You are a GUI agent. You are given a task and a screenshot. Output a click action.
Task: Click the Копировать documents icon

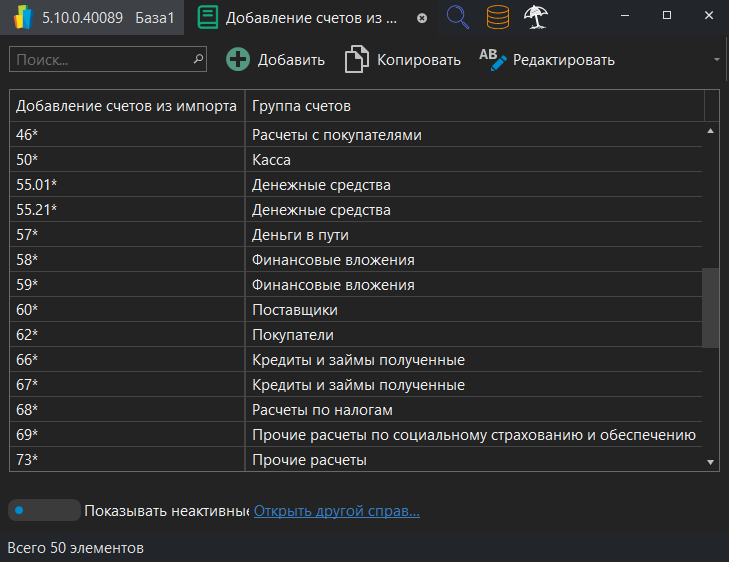point(357,59)
